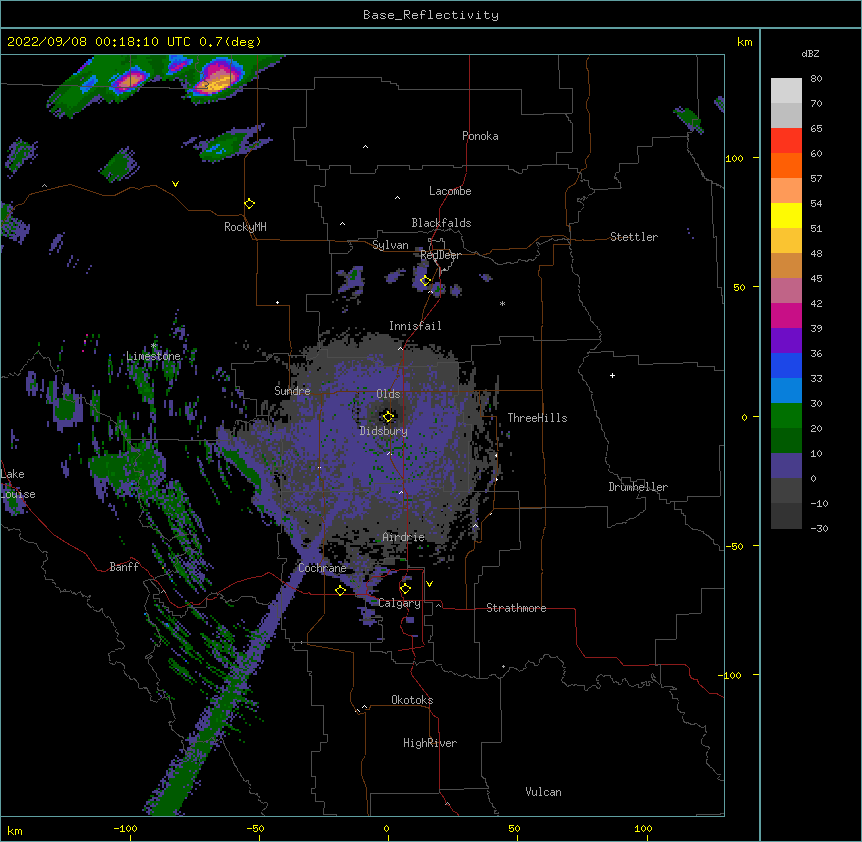Click the Ponoka label
The width and height of the screenshot is (862, 842).
pyautogui.click(x=480, y=136)
